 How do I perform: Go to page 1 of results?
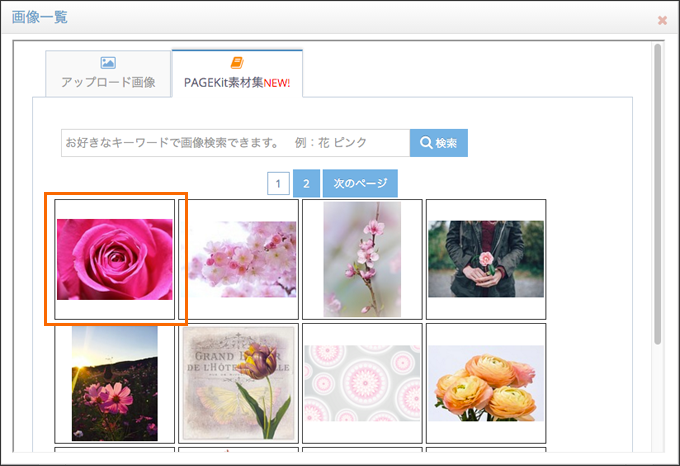click(278, 183)
